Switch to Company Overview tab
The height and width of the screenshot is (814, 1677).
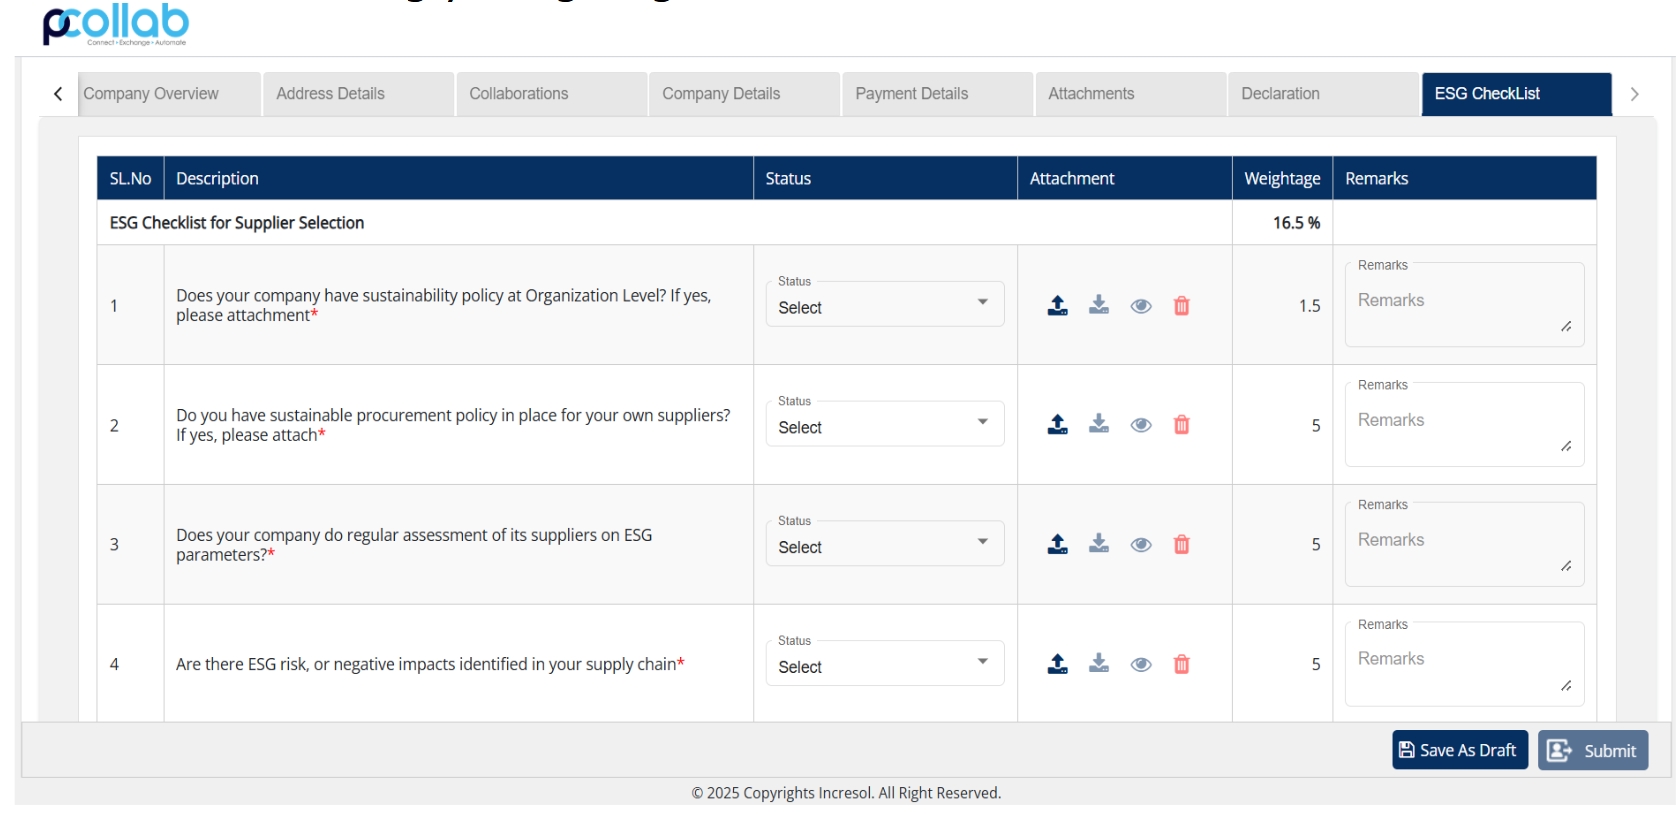pos(169,94)
